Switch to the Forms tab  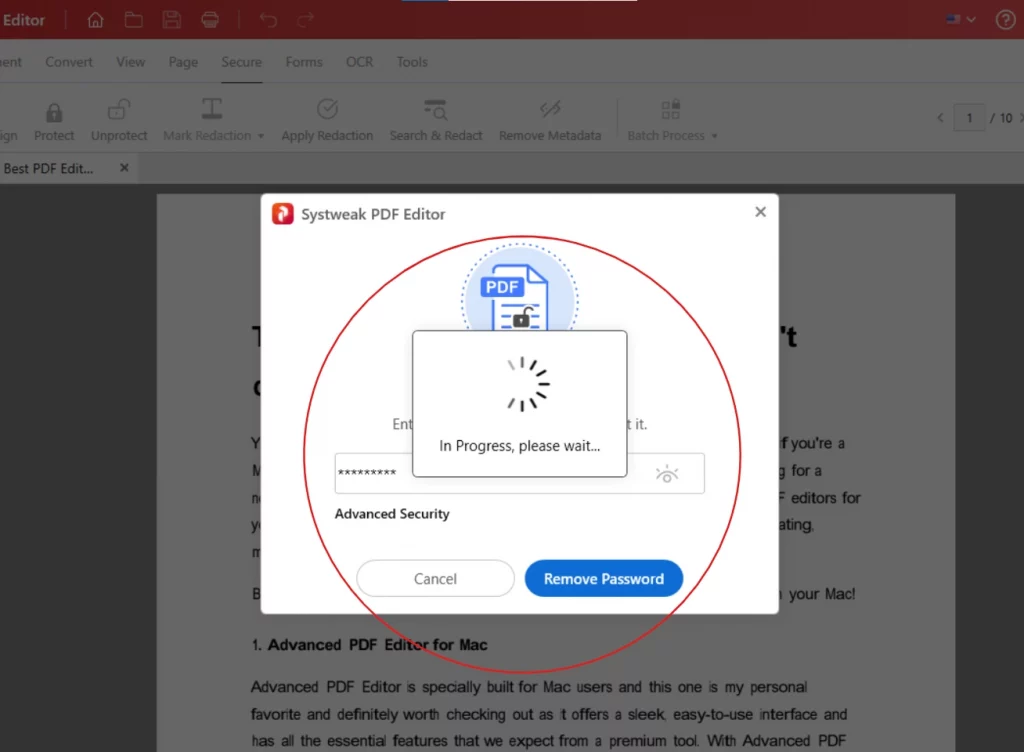coord(304,62)
